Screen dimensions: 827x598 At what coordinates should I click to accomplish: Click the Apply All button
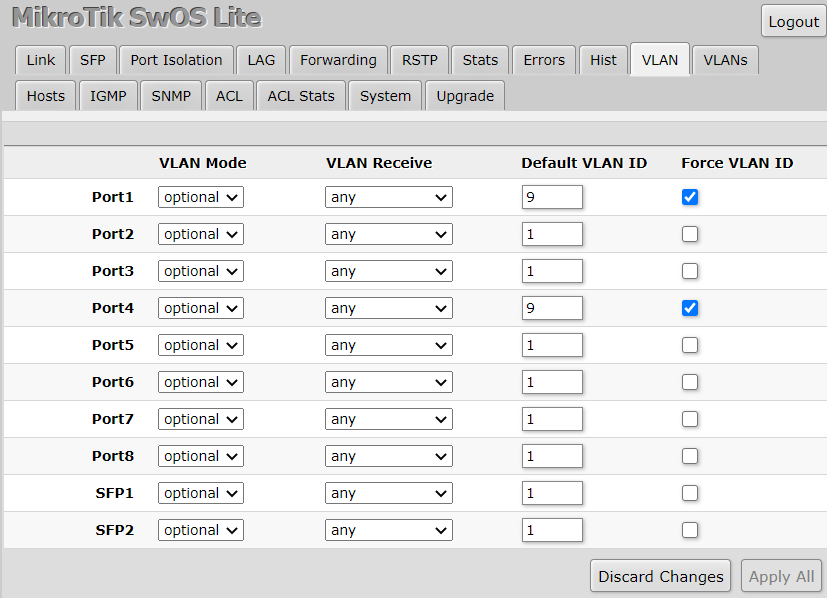pyautogui.click(x=781, y=576)
